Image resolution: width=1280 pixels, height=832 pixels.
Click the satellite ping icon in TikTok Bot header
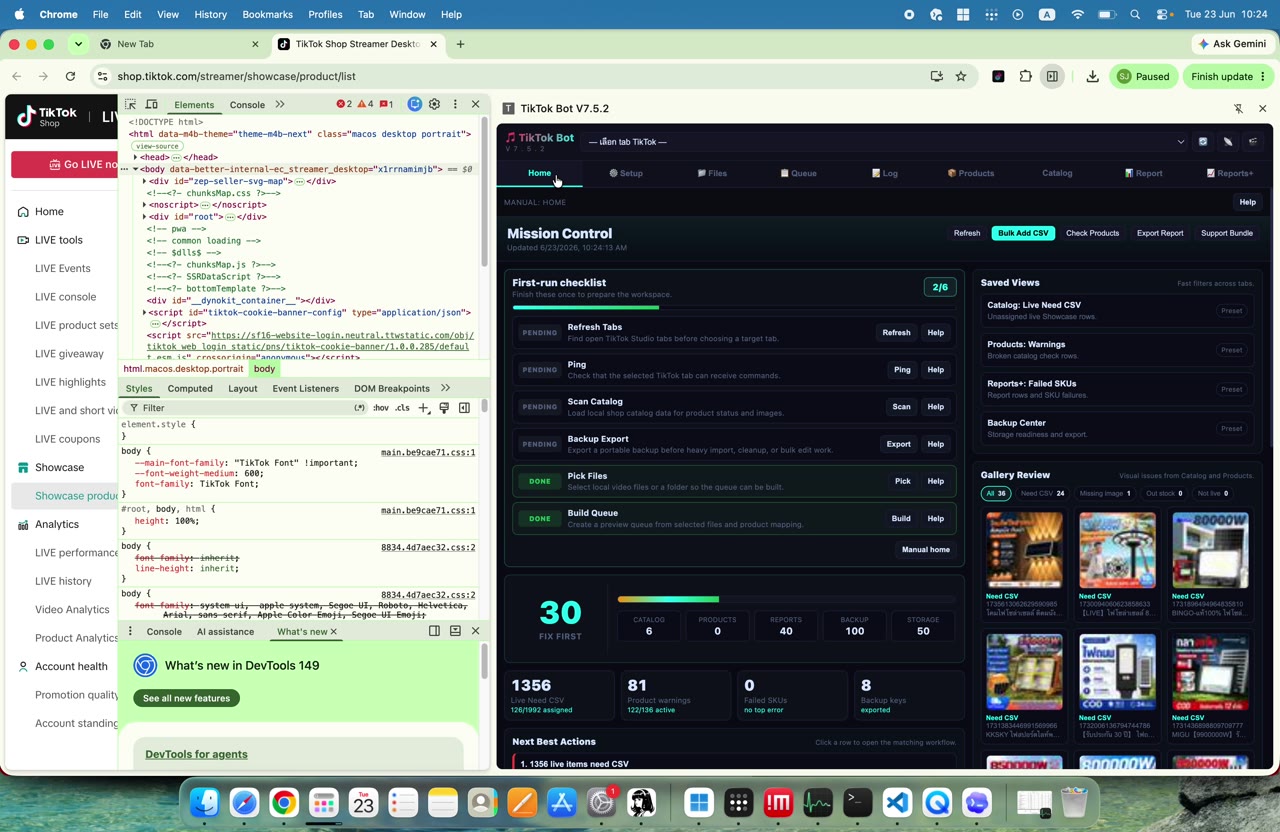click(x=1228, y=142)
